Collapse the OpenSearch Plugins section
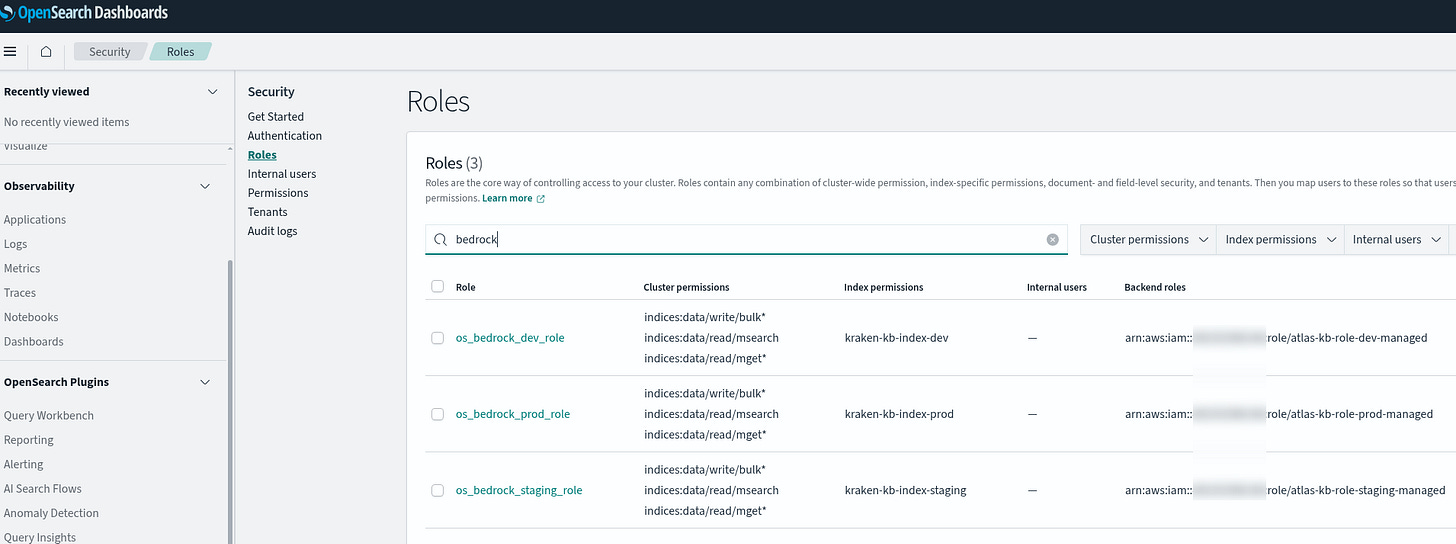The width and height of the screenshot is (1456, 544). click(x=205, y=382)
